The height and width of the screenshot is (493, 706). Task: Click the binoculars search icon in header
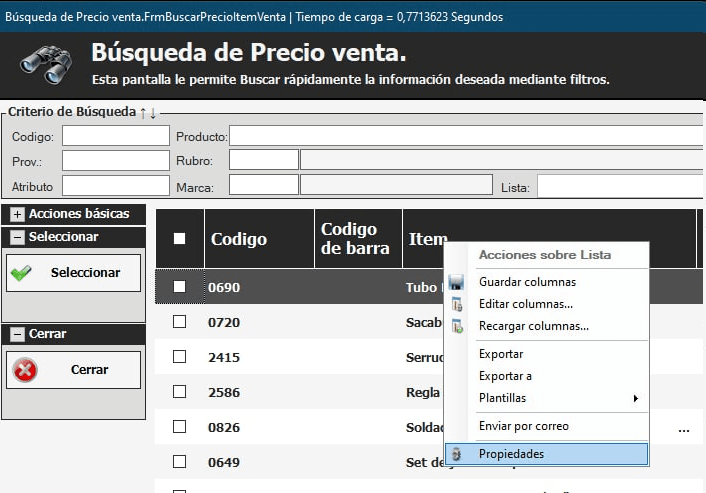coord(46,65)
